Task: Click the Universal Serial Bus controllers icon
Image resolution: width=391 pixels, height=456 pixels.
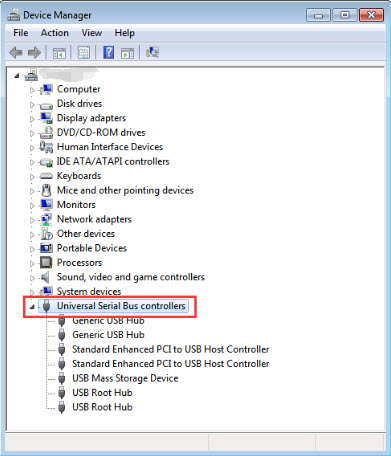Action: point(46,306)
